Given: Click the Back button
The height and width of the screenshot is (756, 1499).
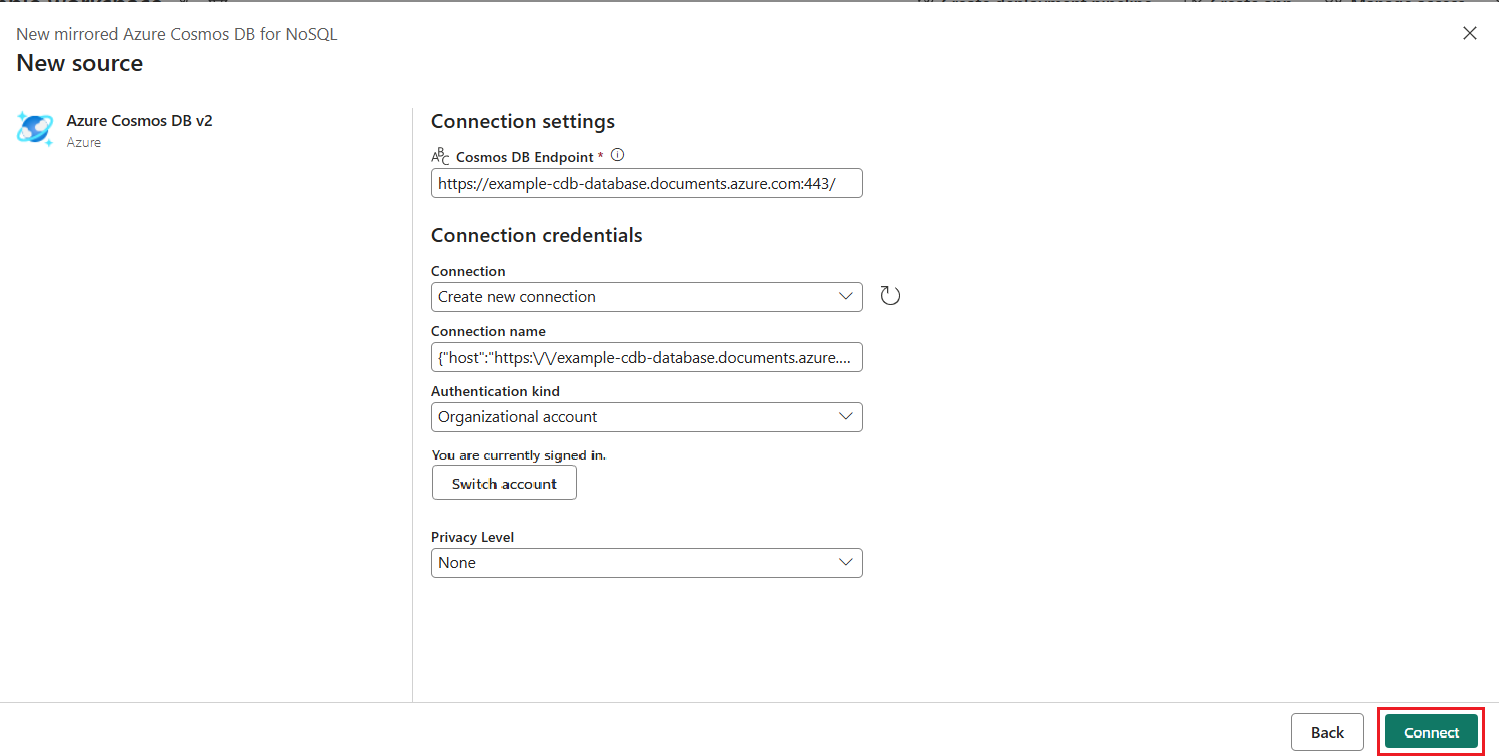Looking at the screenshot, I should pyautogui.click(x=1326, y=731).
